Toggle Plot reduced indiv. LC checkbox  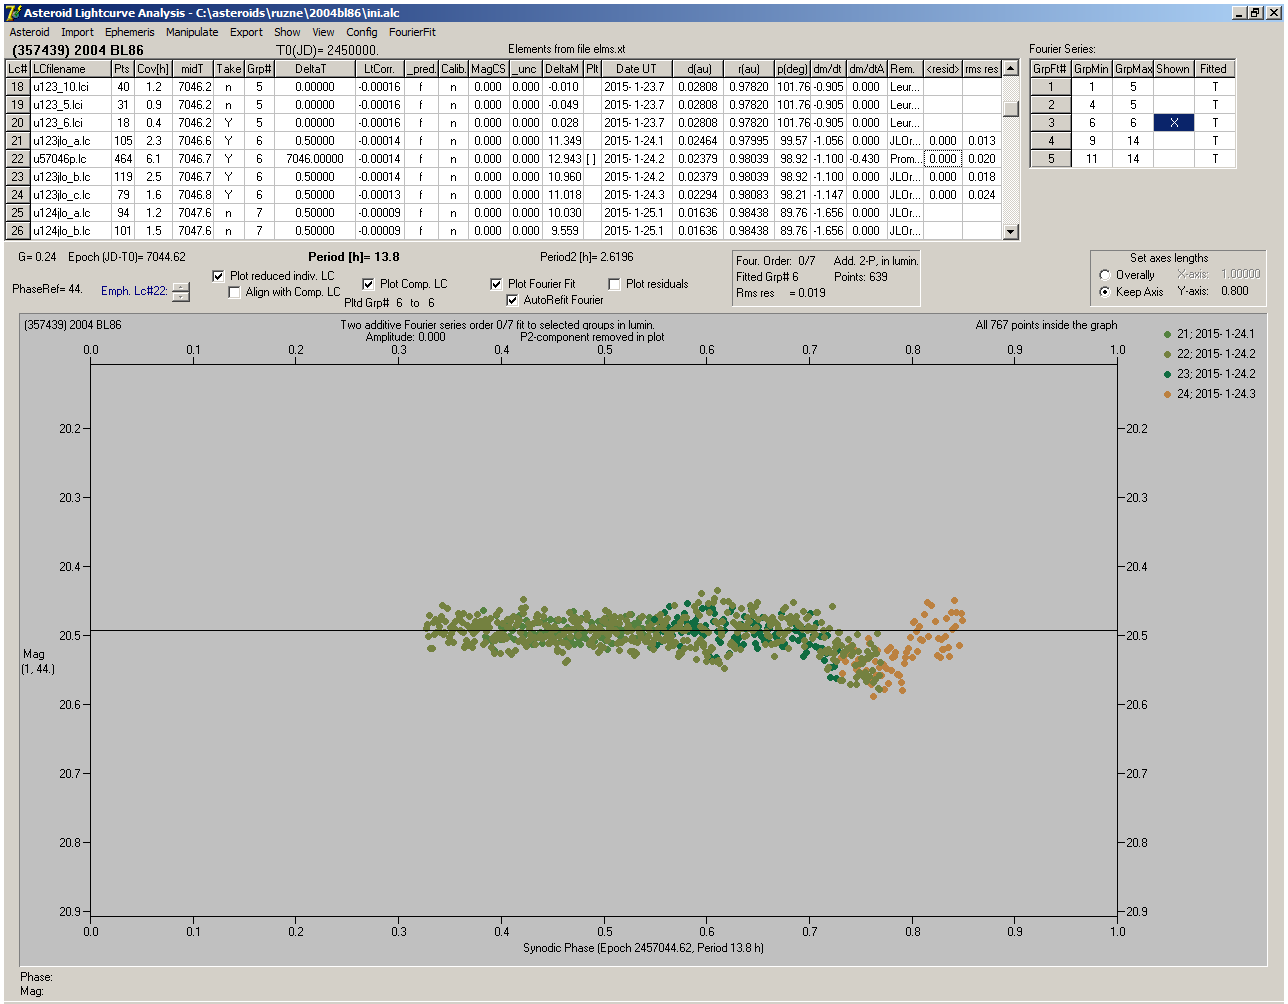219,276
